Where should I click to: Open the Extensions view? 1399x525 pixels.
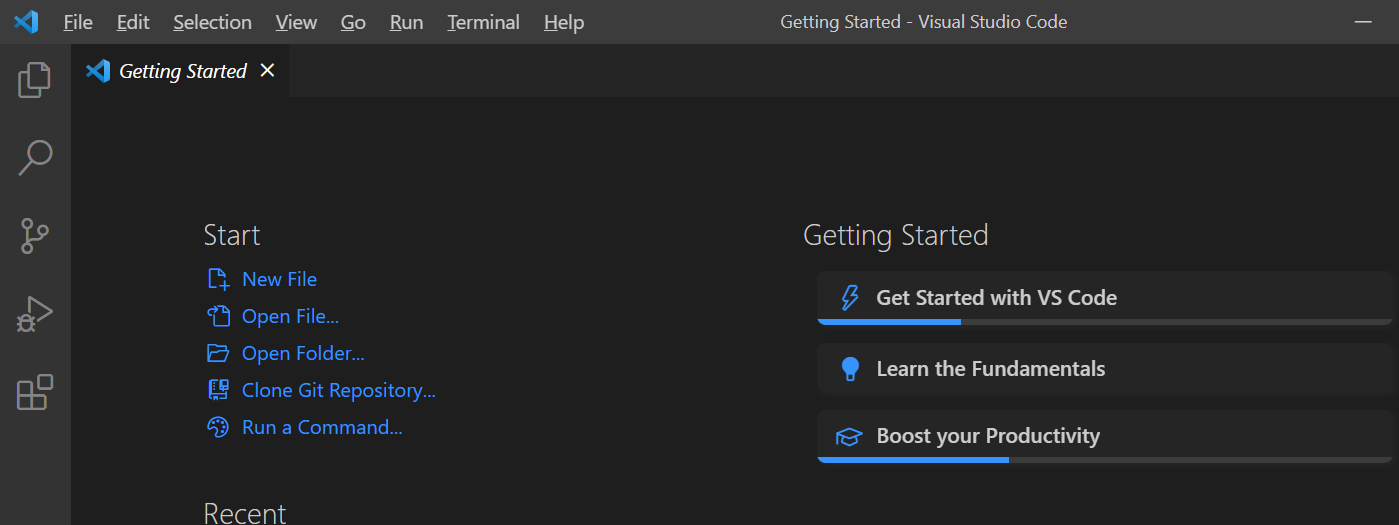click(x=35, y=393)
